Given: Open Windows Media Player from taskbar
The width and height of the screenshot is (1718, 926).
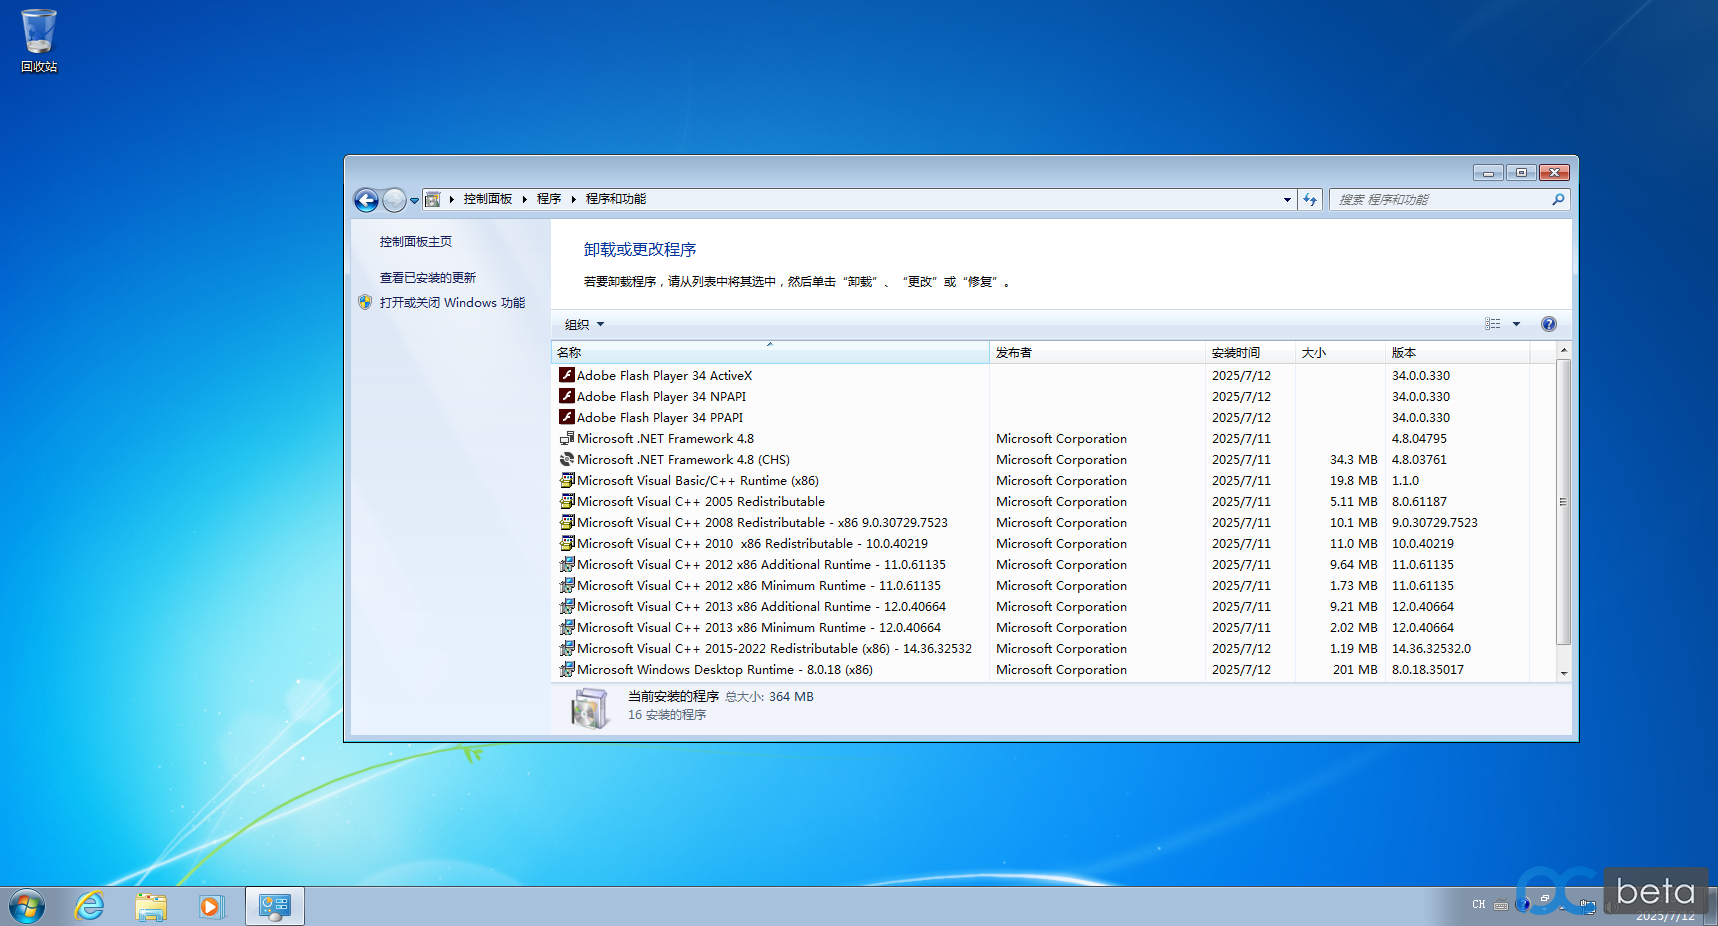Looking at the screenshot, I should pyautogui.click(x=211, y=906).
